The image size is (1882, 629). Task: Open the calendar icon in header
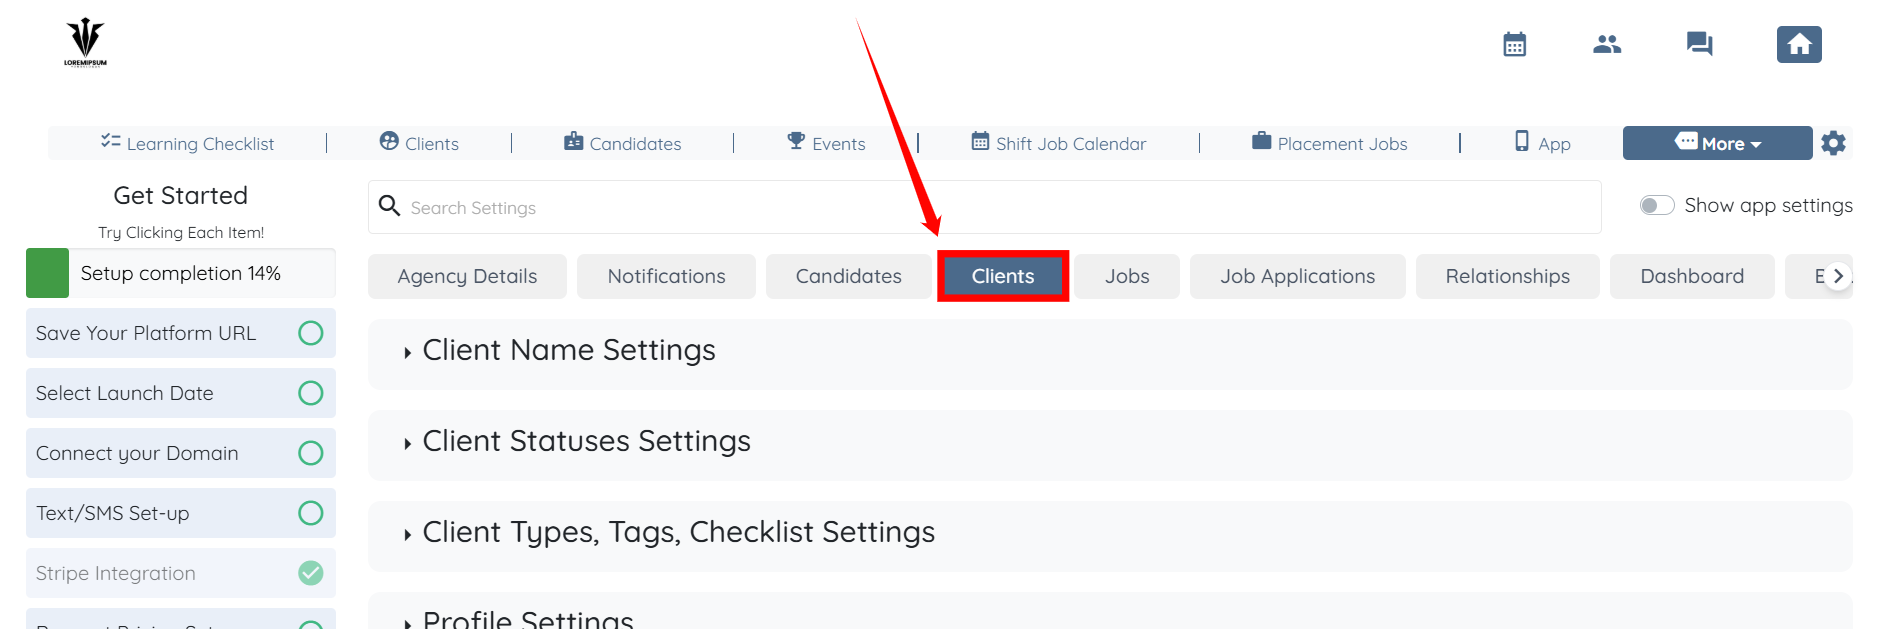pyautogui.click(x=1514, y=44)
